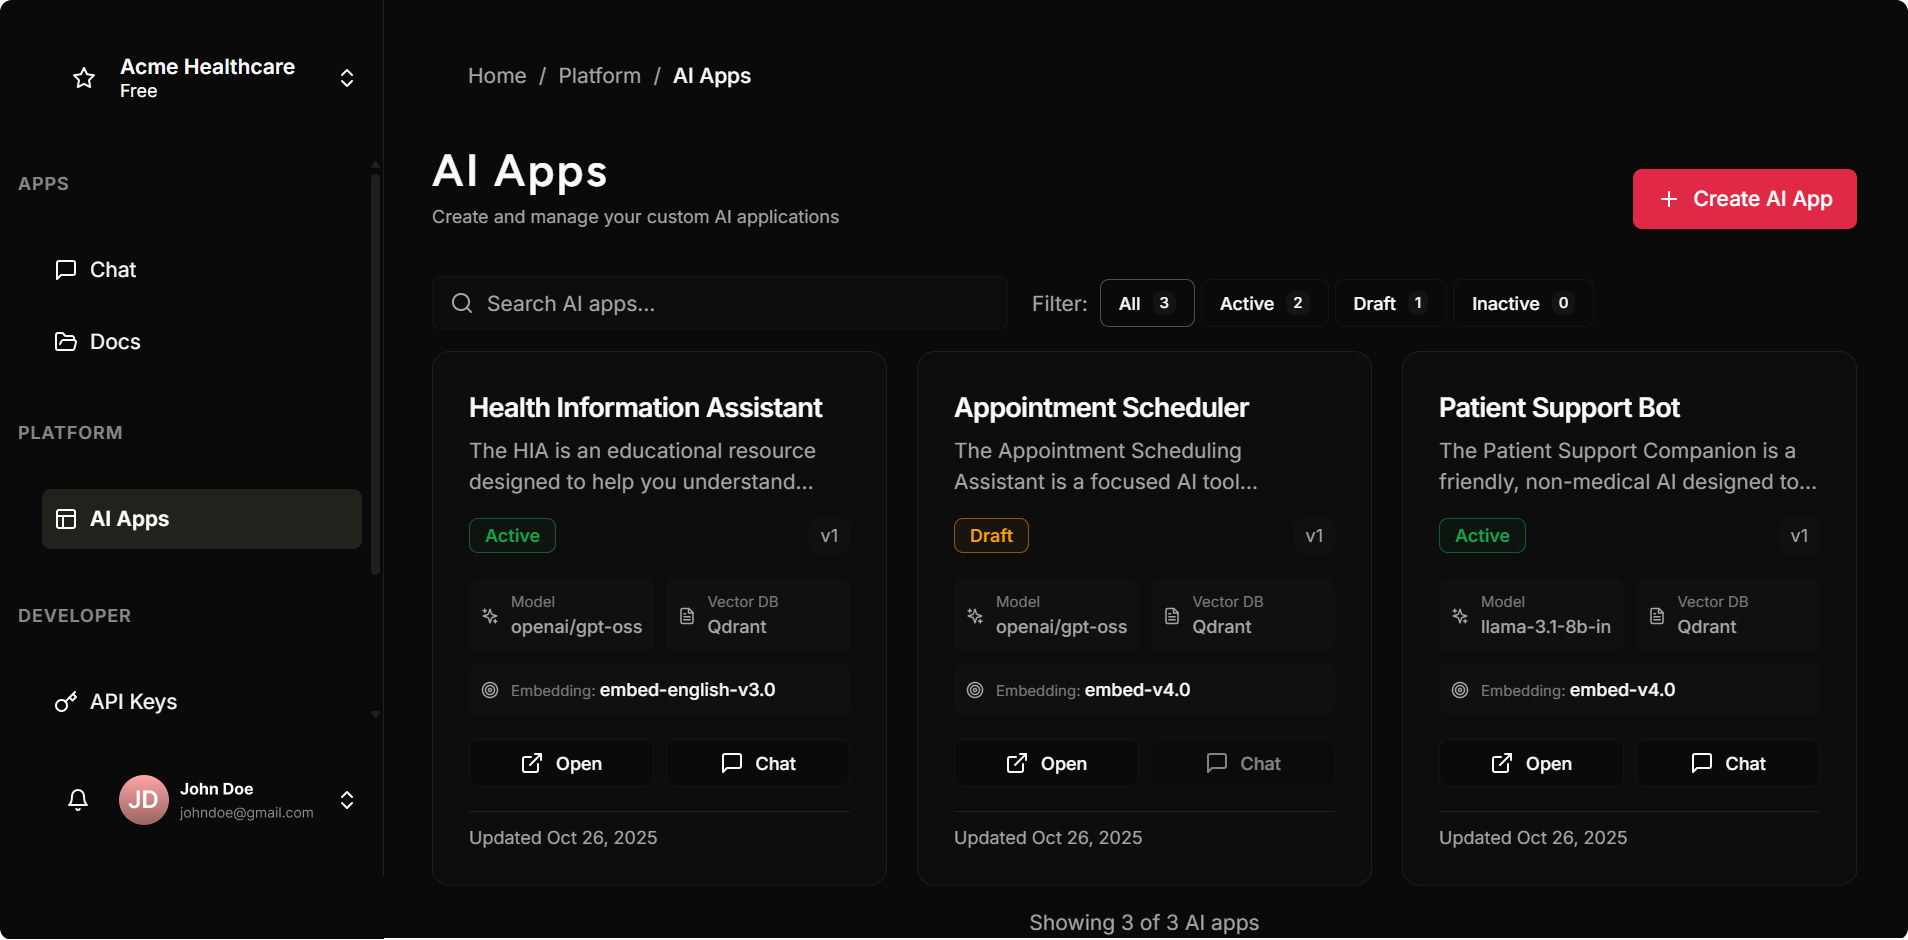Open Chat from the sidebar
Viewport: 1908px width, 940px height.
click(x=112, y=270)
